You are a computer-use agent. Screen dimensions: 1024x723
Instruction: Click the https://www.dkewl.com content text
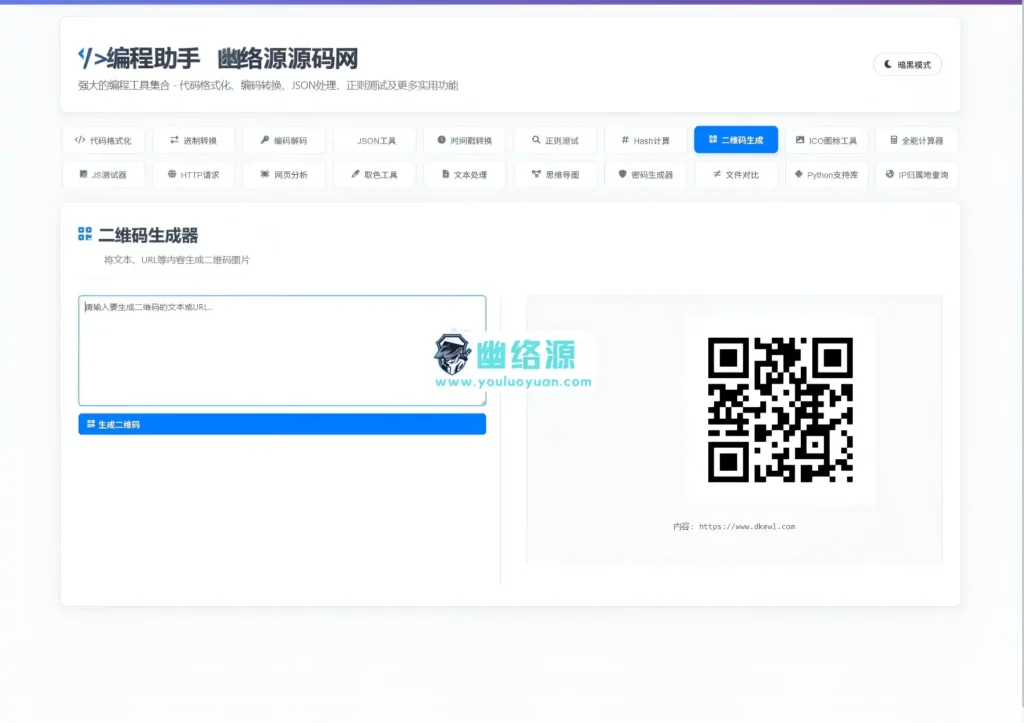pos(747,526)
